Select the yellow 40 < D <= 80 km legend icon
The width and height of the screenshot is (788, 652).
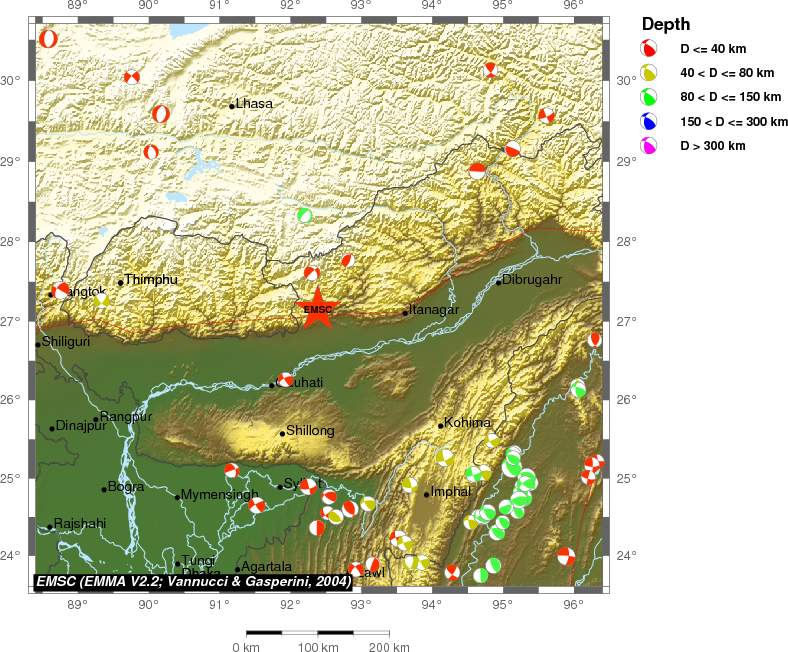click(x=649, y=72)
